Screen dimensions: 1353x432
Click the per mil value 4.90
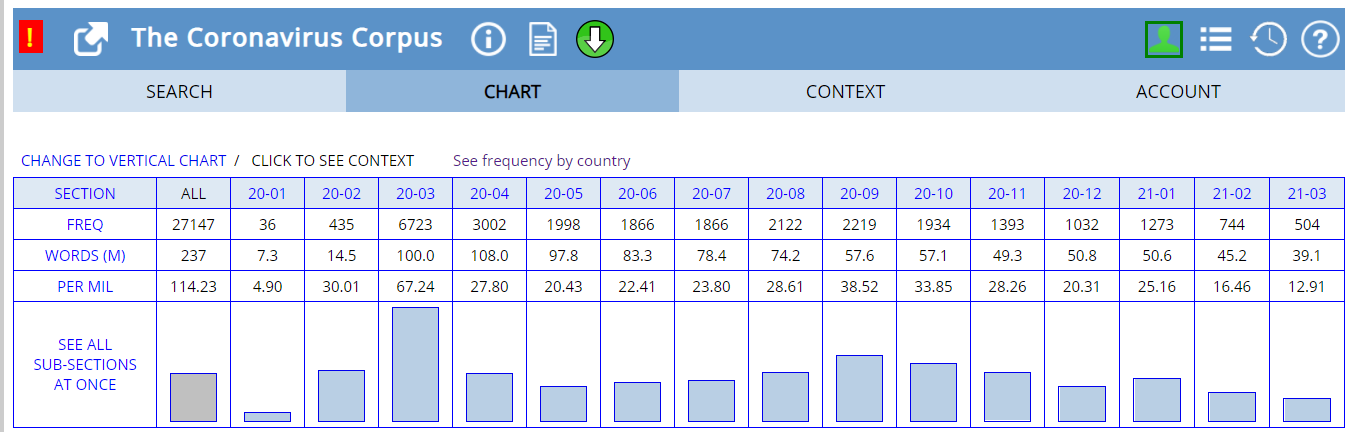click(x=267, y=287)
